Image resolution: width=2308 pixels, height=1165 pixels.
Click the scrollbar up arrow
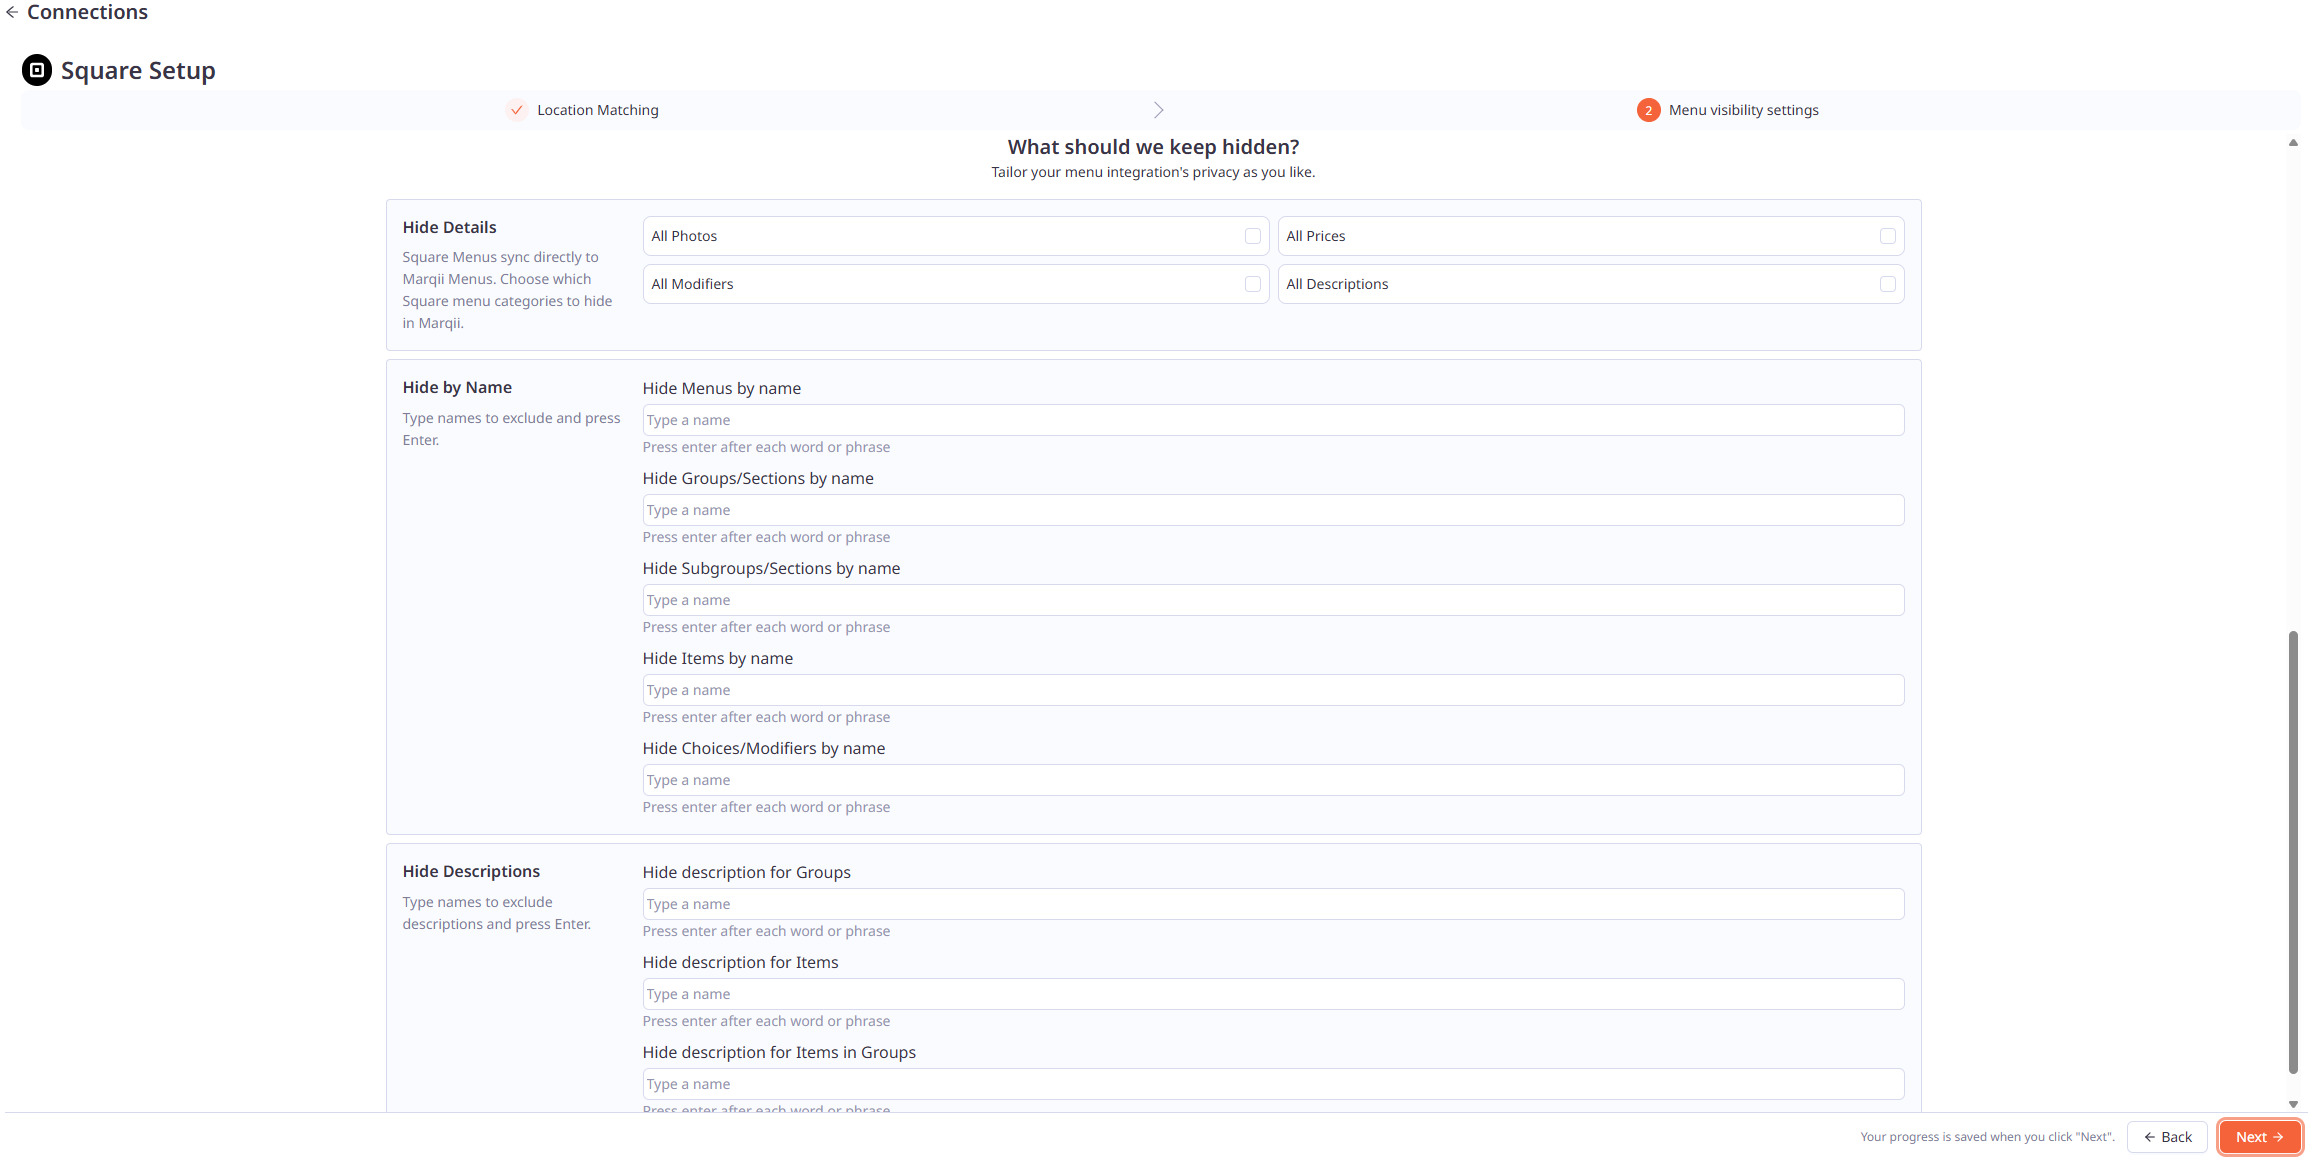coord(2293,143)
